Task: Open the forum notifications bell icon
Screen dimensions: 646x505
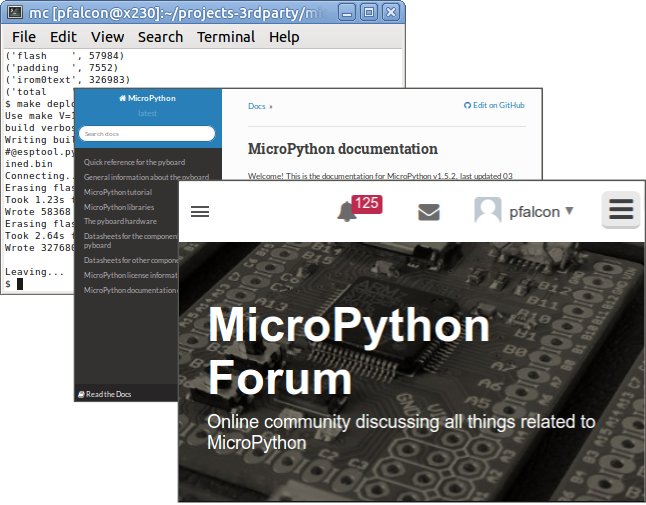Action: coord(346,212)
